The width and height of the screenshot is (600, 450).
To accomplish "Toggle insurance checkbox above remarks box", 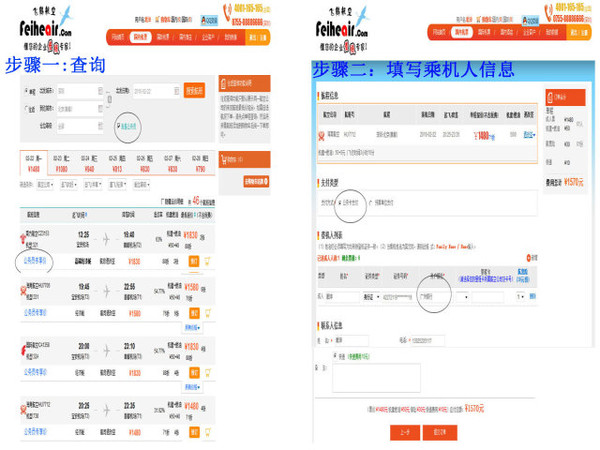I will pyautogui.click(x=335, y=356).
